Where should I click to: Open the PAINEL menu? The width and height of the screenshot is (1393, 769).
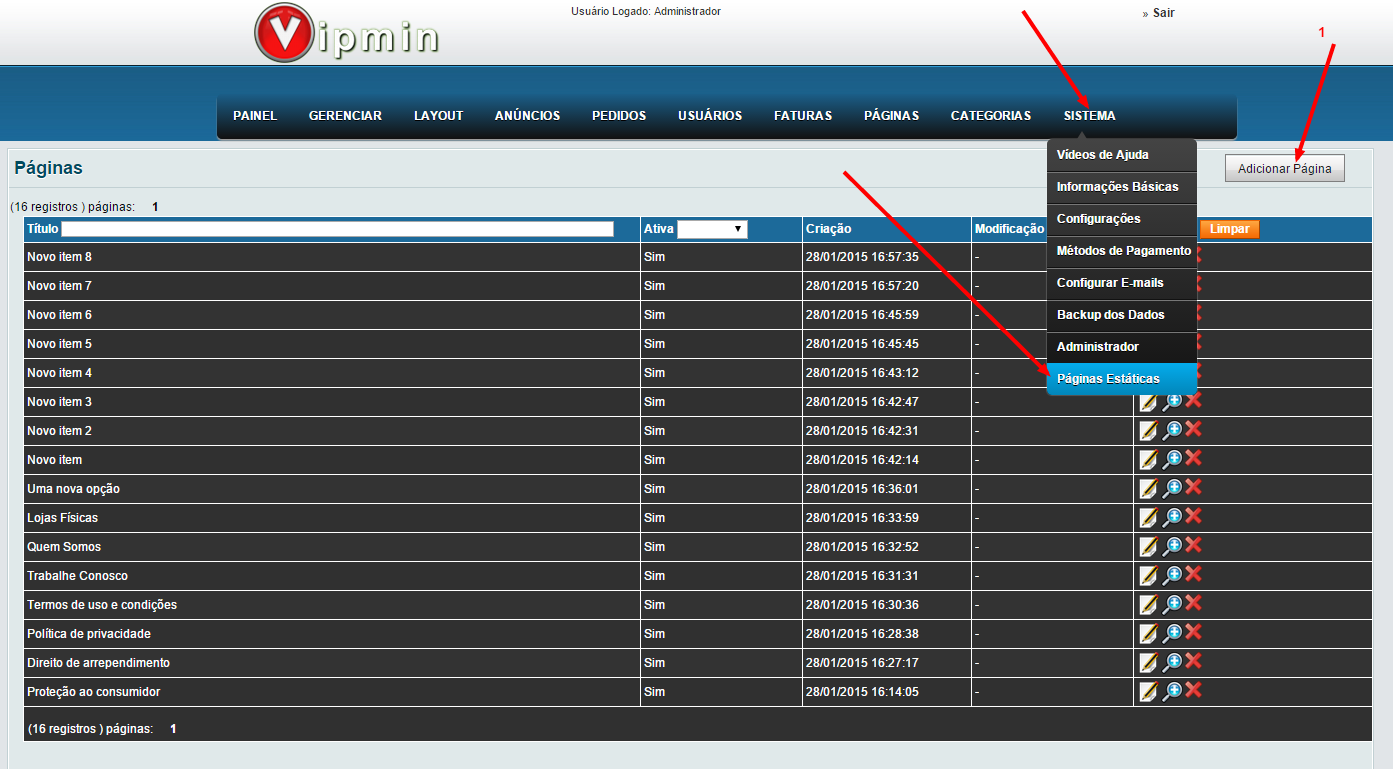pos(255,116)
